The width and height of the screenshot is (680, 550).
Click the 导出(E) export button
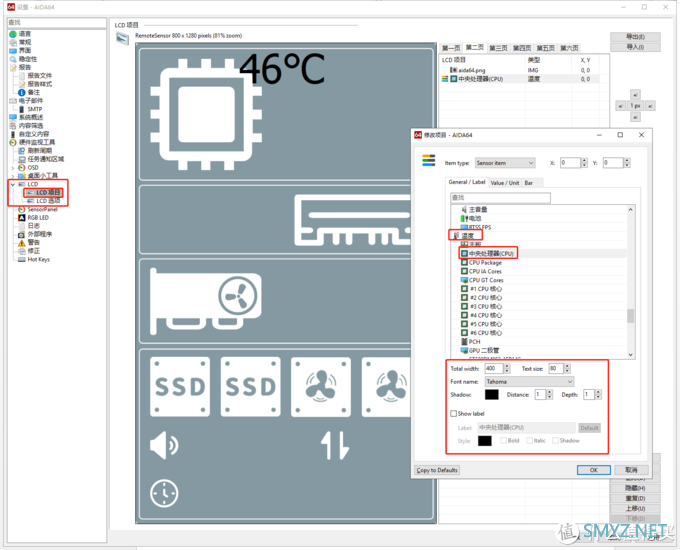[x=635, y=37]
